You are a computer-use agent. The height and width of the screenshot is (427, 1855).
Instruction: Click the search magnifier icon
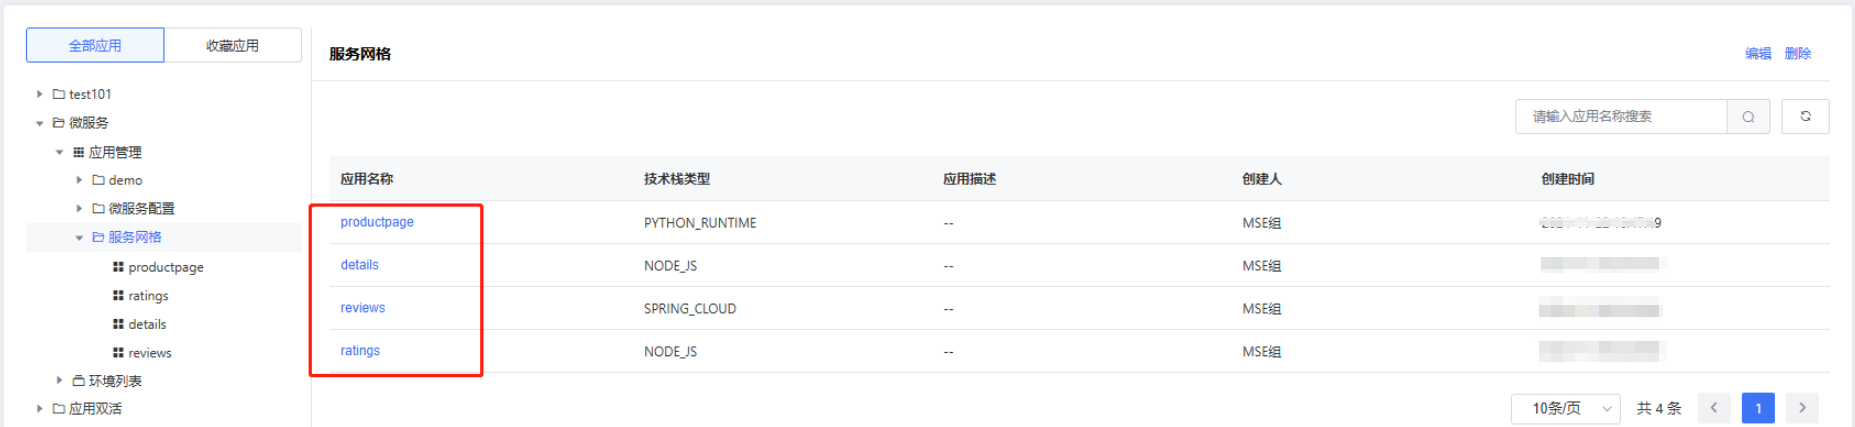pos(1748,117)
